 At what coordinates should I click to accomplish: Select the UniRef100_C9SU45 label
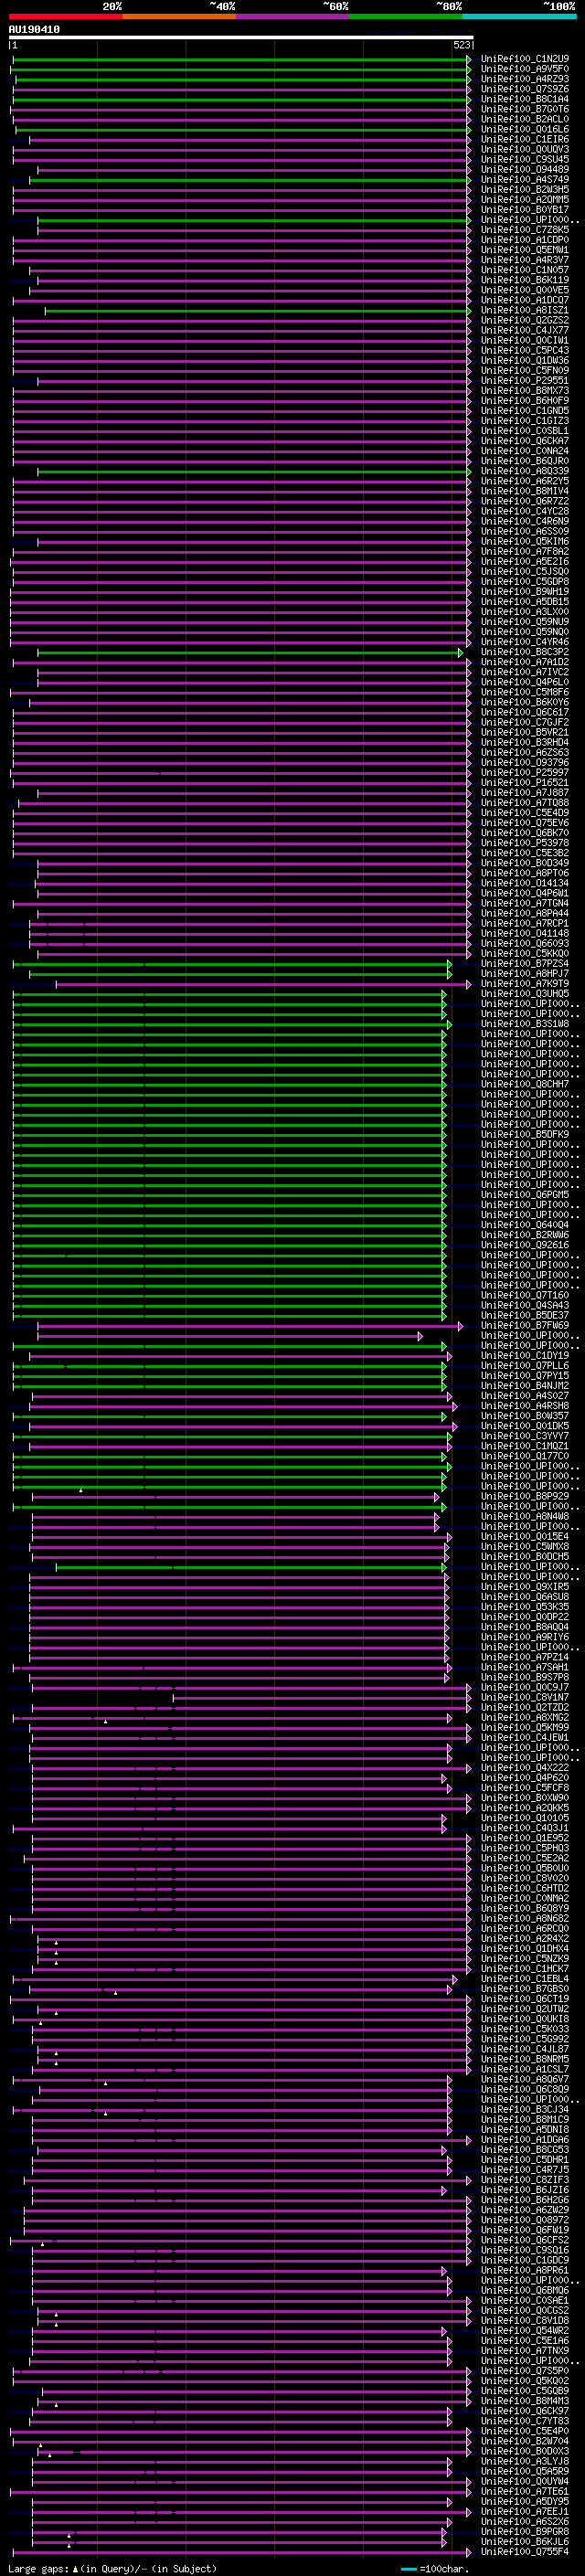pyautogui.click(x=525, y=159)
